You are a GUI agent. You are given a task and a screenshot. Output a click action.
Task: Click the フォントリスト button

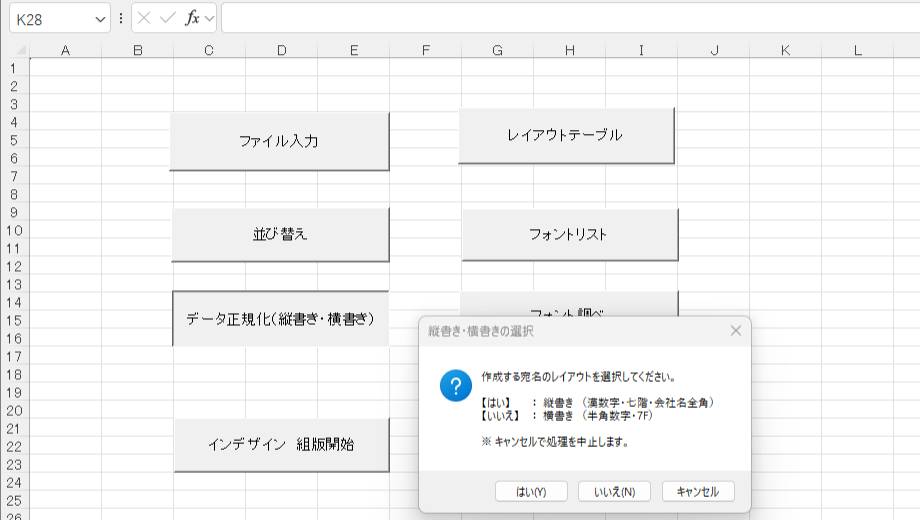569,235
